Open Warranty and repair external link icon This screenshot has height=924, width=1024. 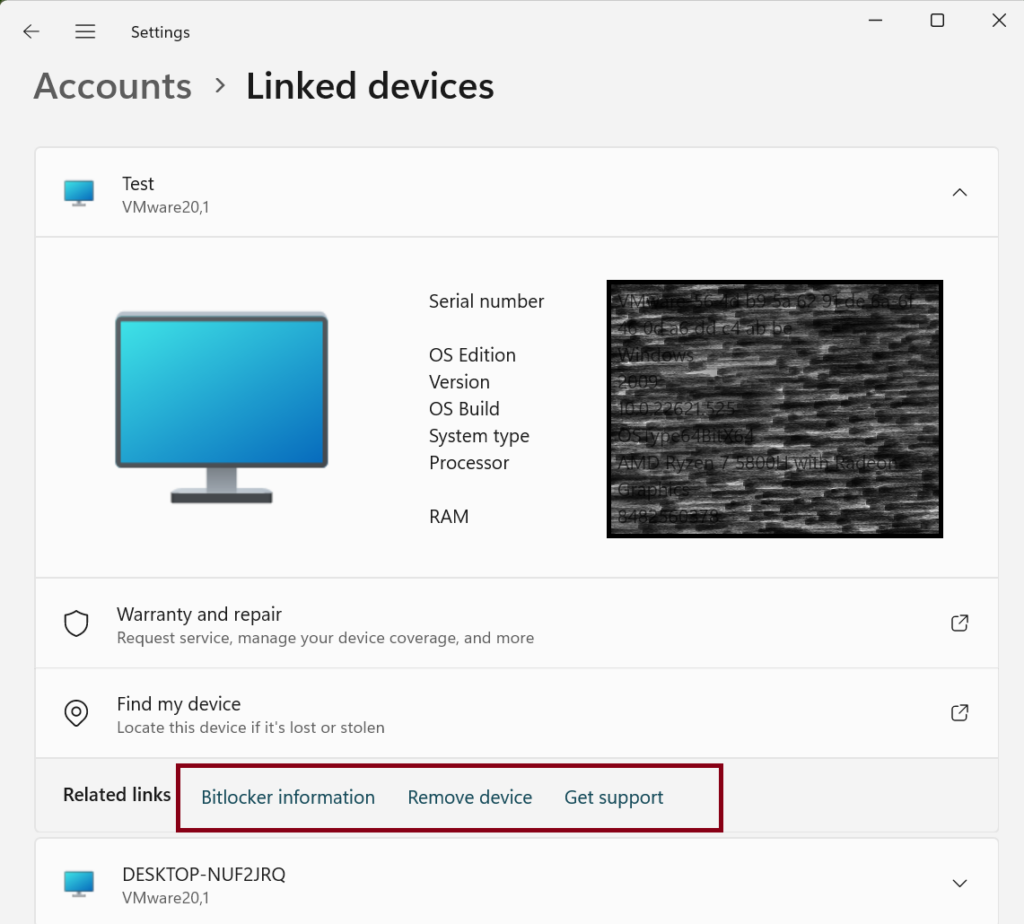[959, 622]
